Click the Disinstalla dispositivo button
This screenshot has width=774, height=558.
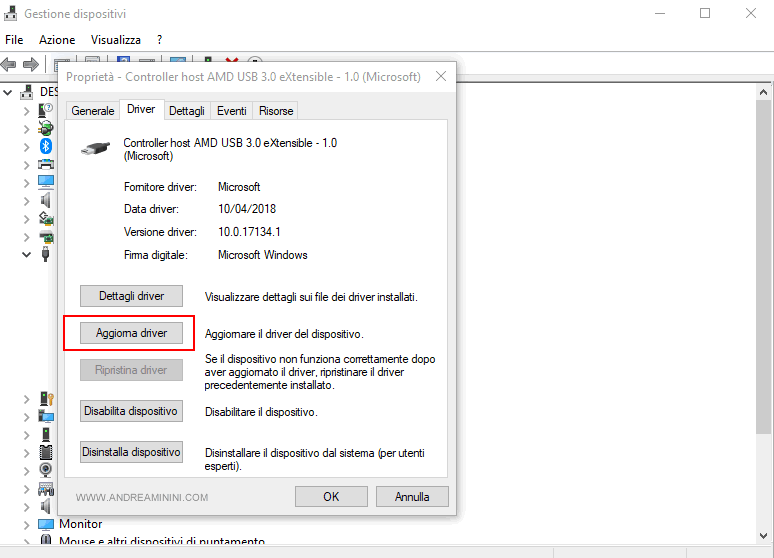coord(131,452)
